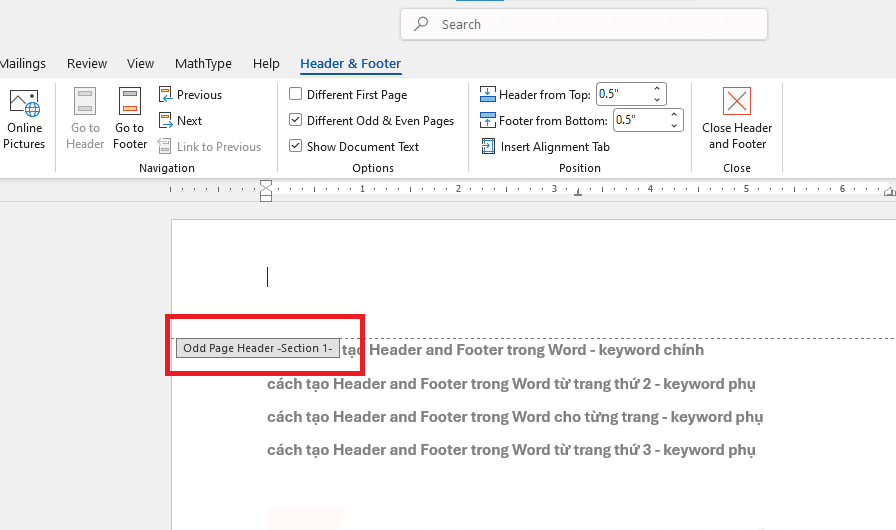Edit Footer from Bottom value field
896x530 pixels.
click(x=640, y=120)
